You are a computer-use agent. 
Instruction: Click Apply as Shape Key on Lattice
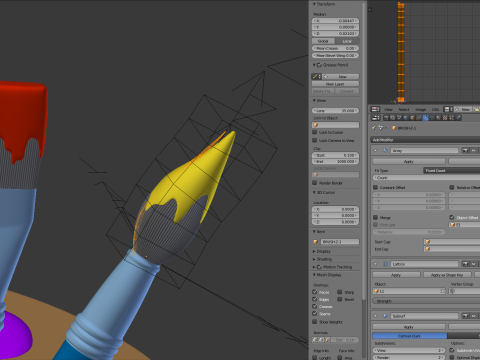click(447, 275)
